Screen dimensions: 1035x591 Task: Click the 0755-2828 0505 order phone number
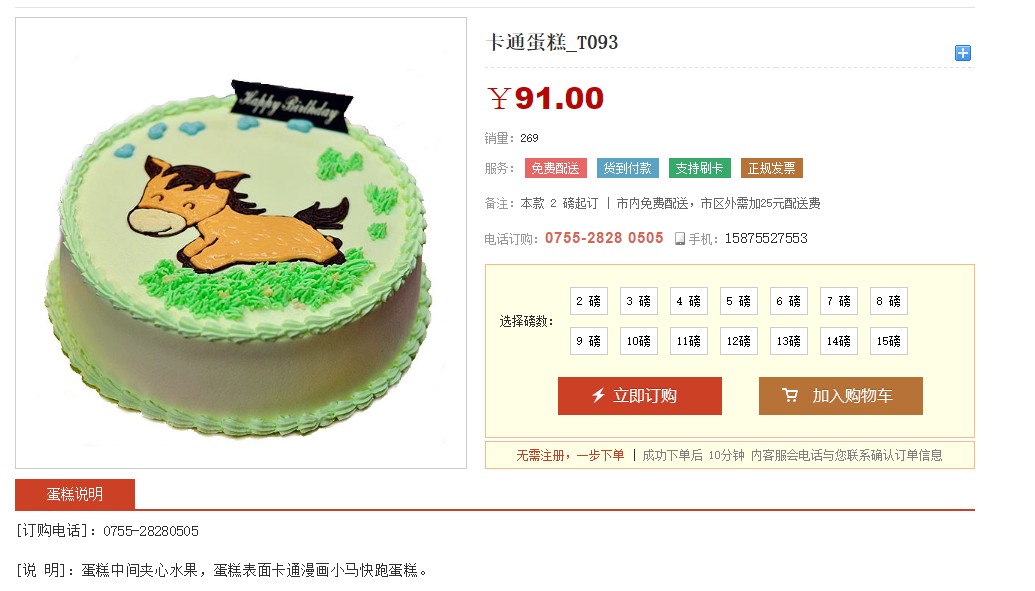pos(604,238)
